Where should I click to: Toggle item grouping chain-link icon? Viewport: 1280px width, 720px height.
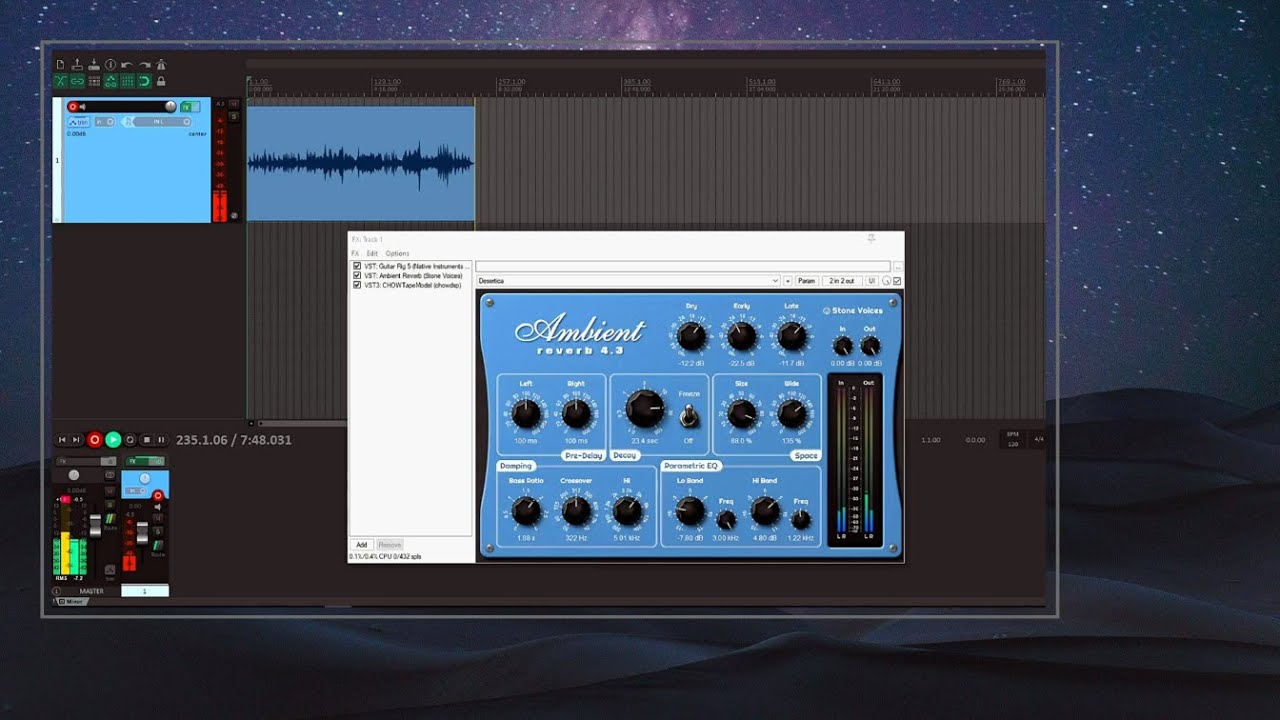click(77, 81)
